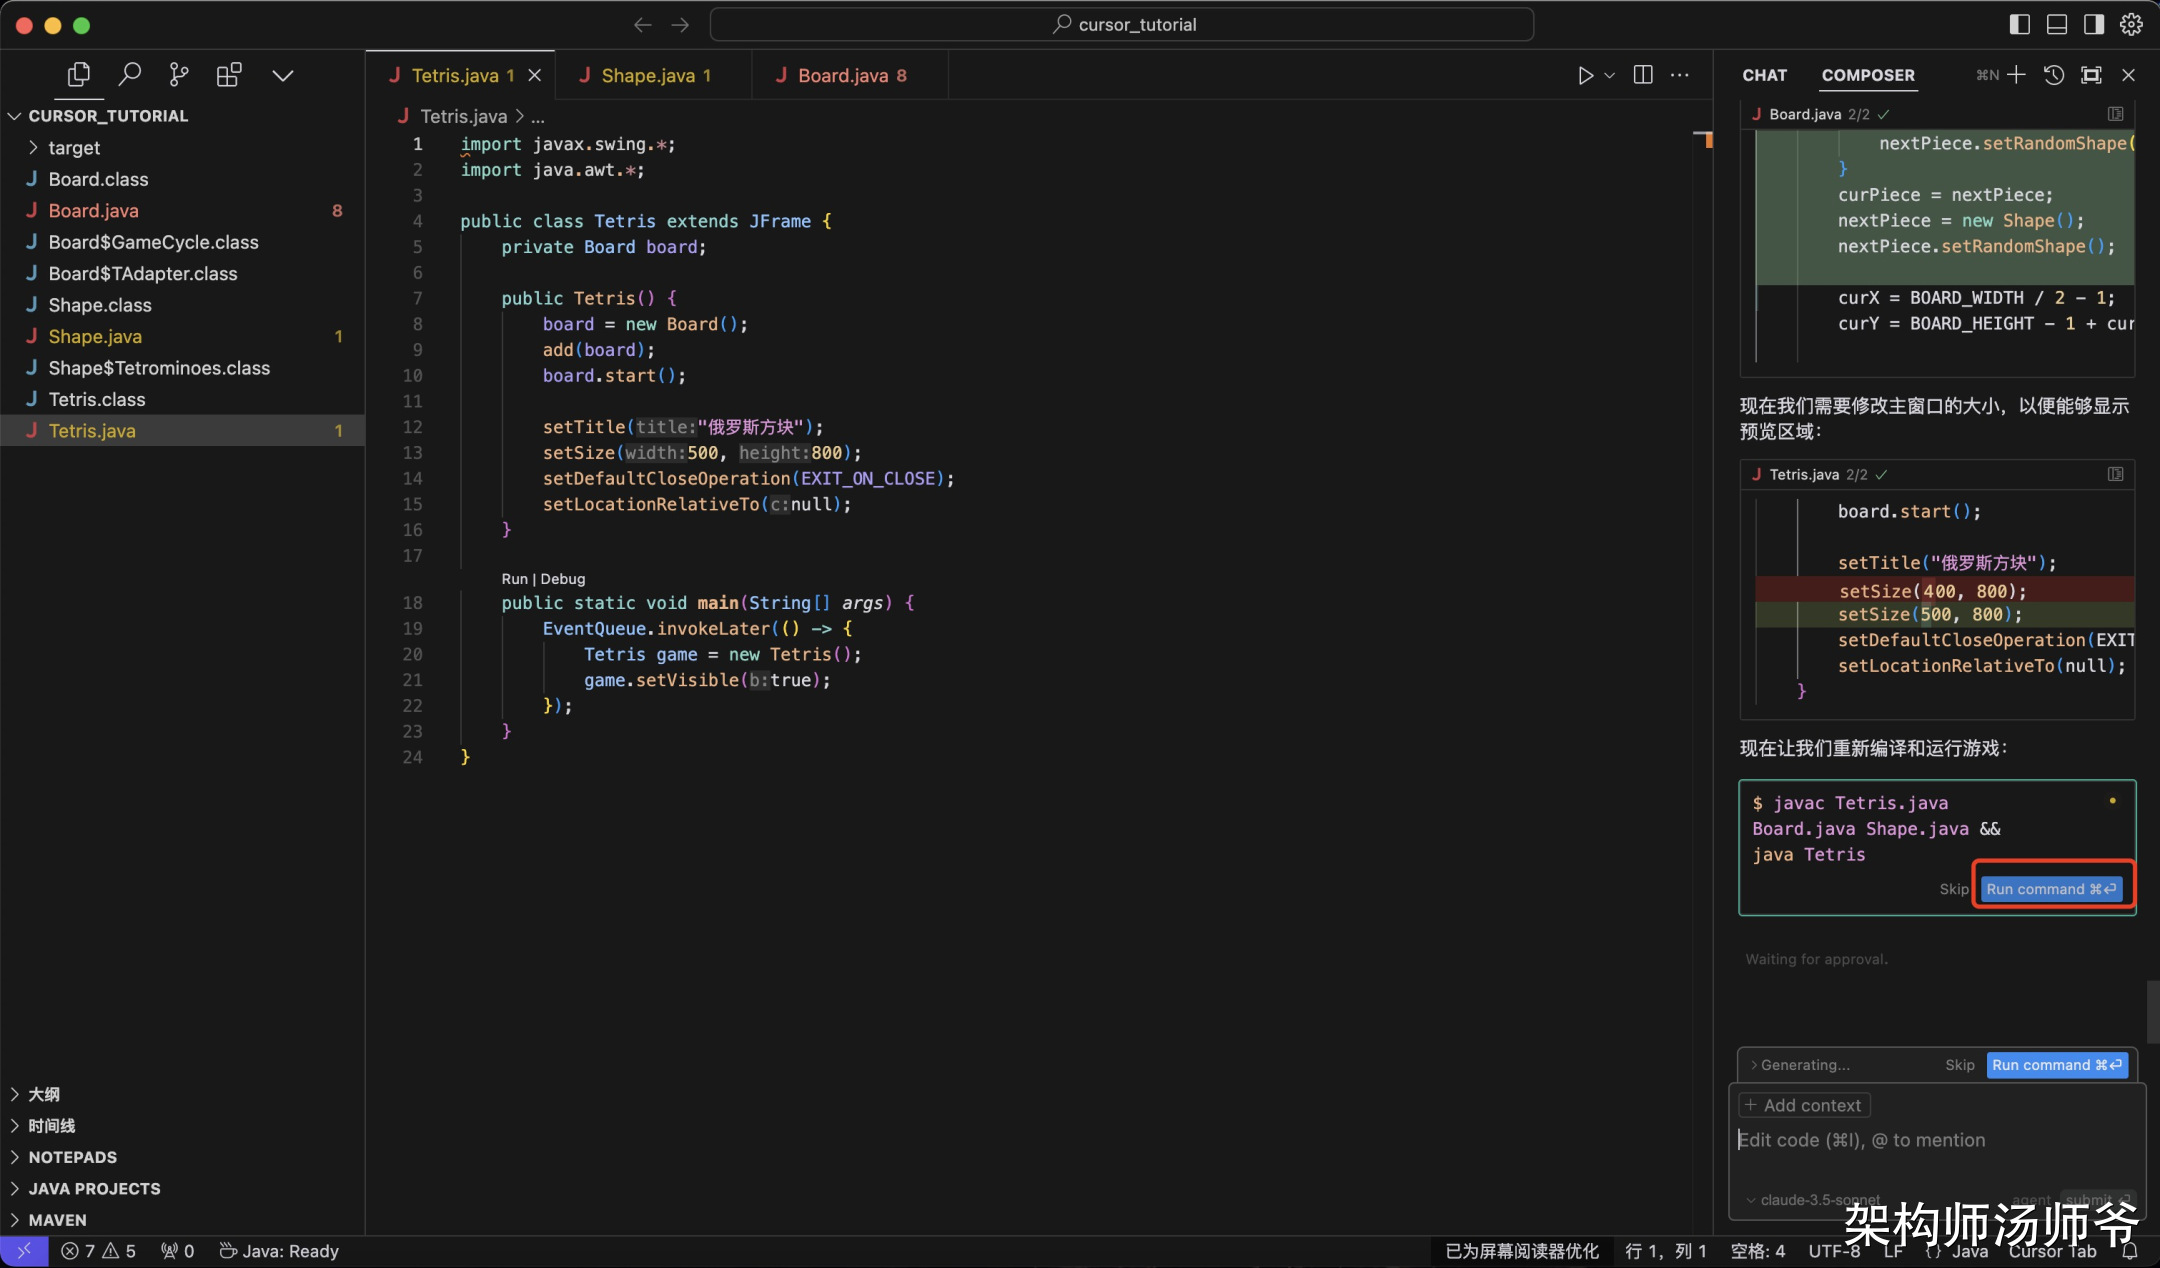Image resolution: width=2160 pixels, height=1268 pixels.
Task: Split the editor to the right
Action: click(x=1642, y=75)
